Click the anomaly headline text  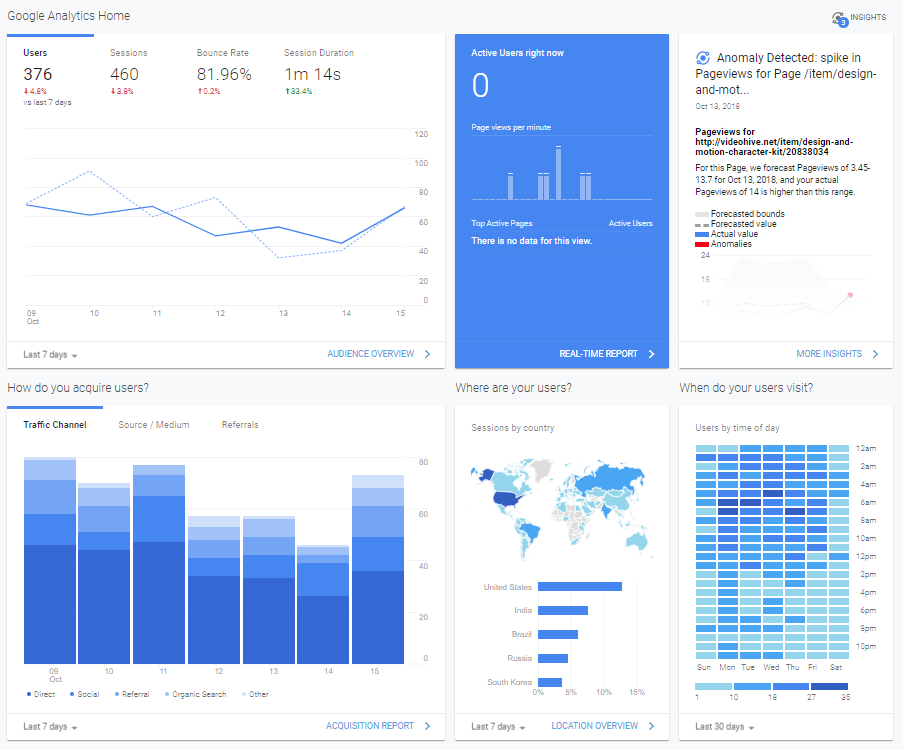(x=786, y=74)
